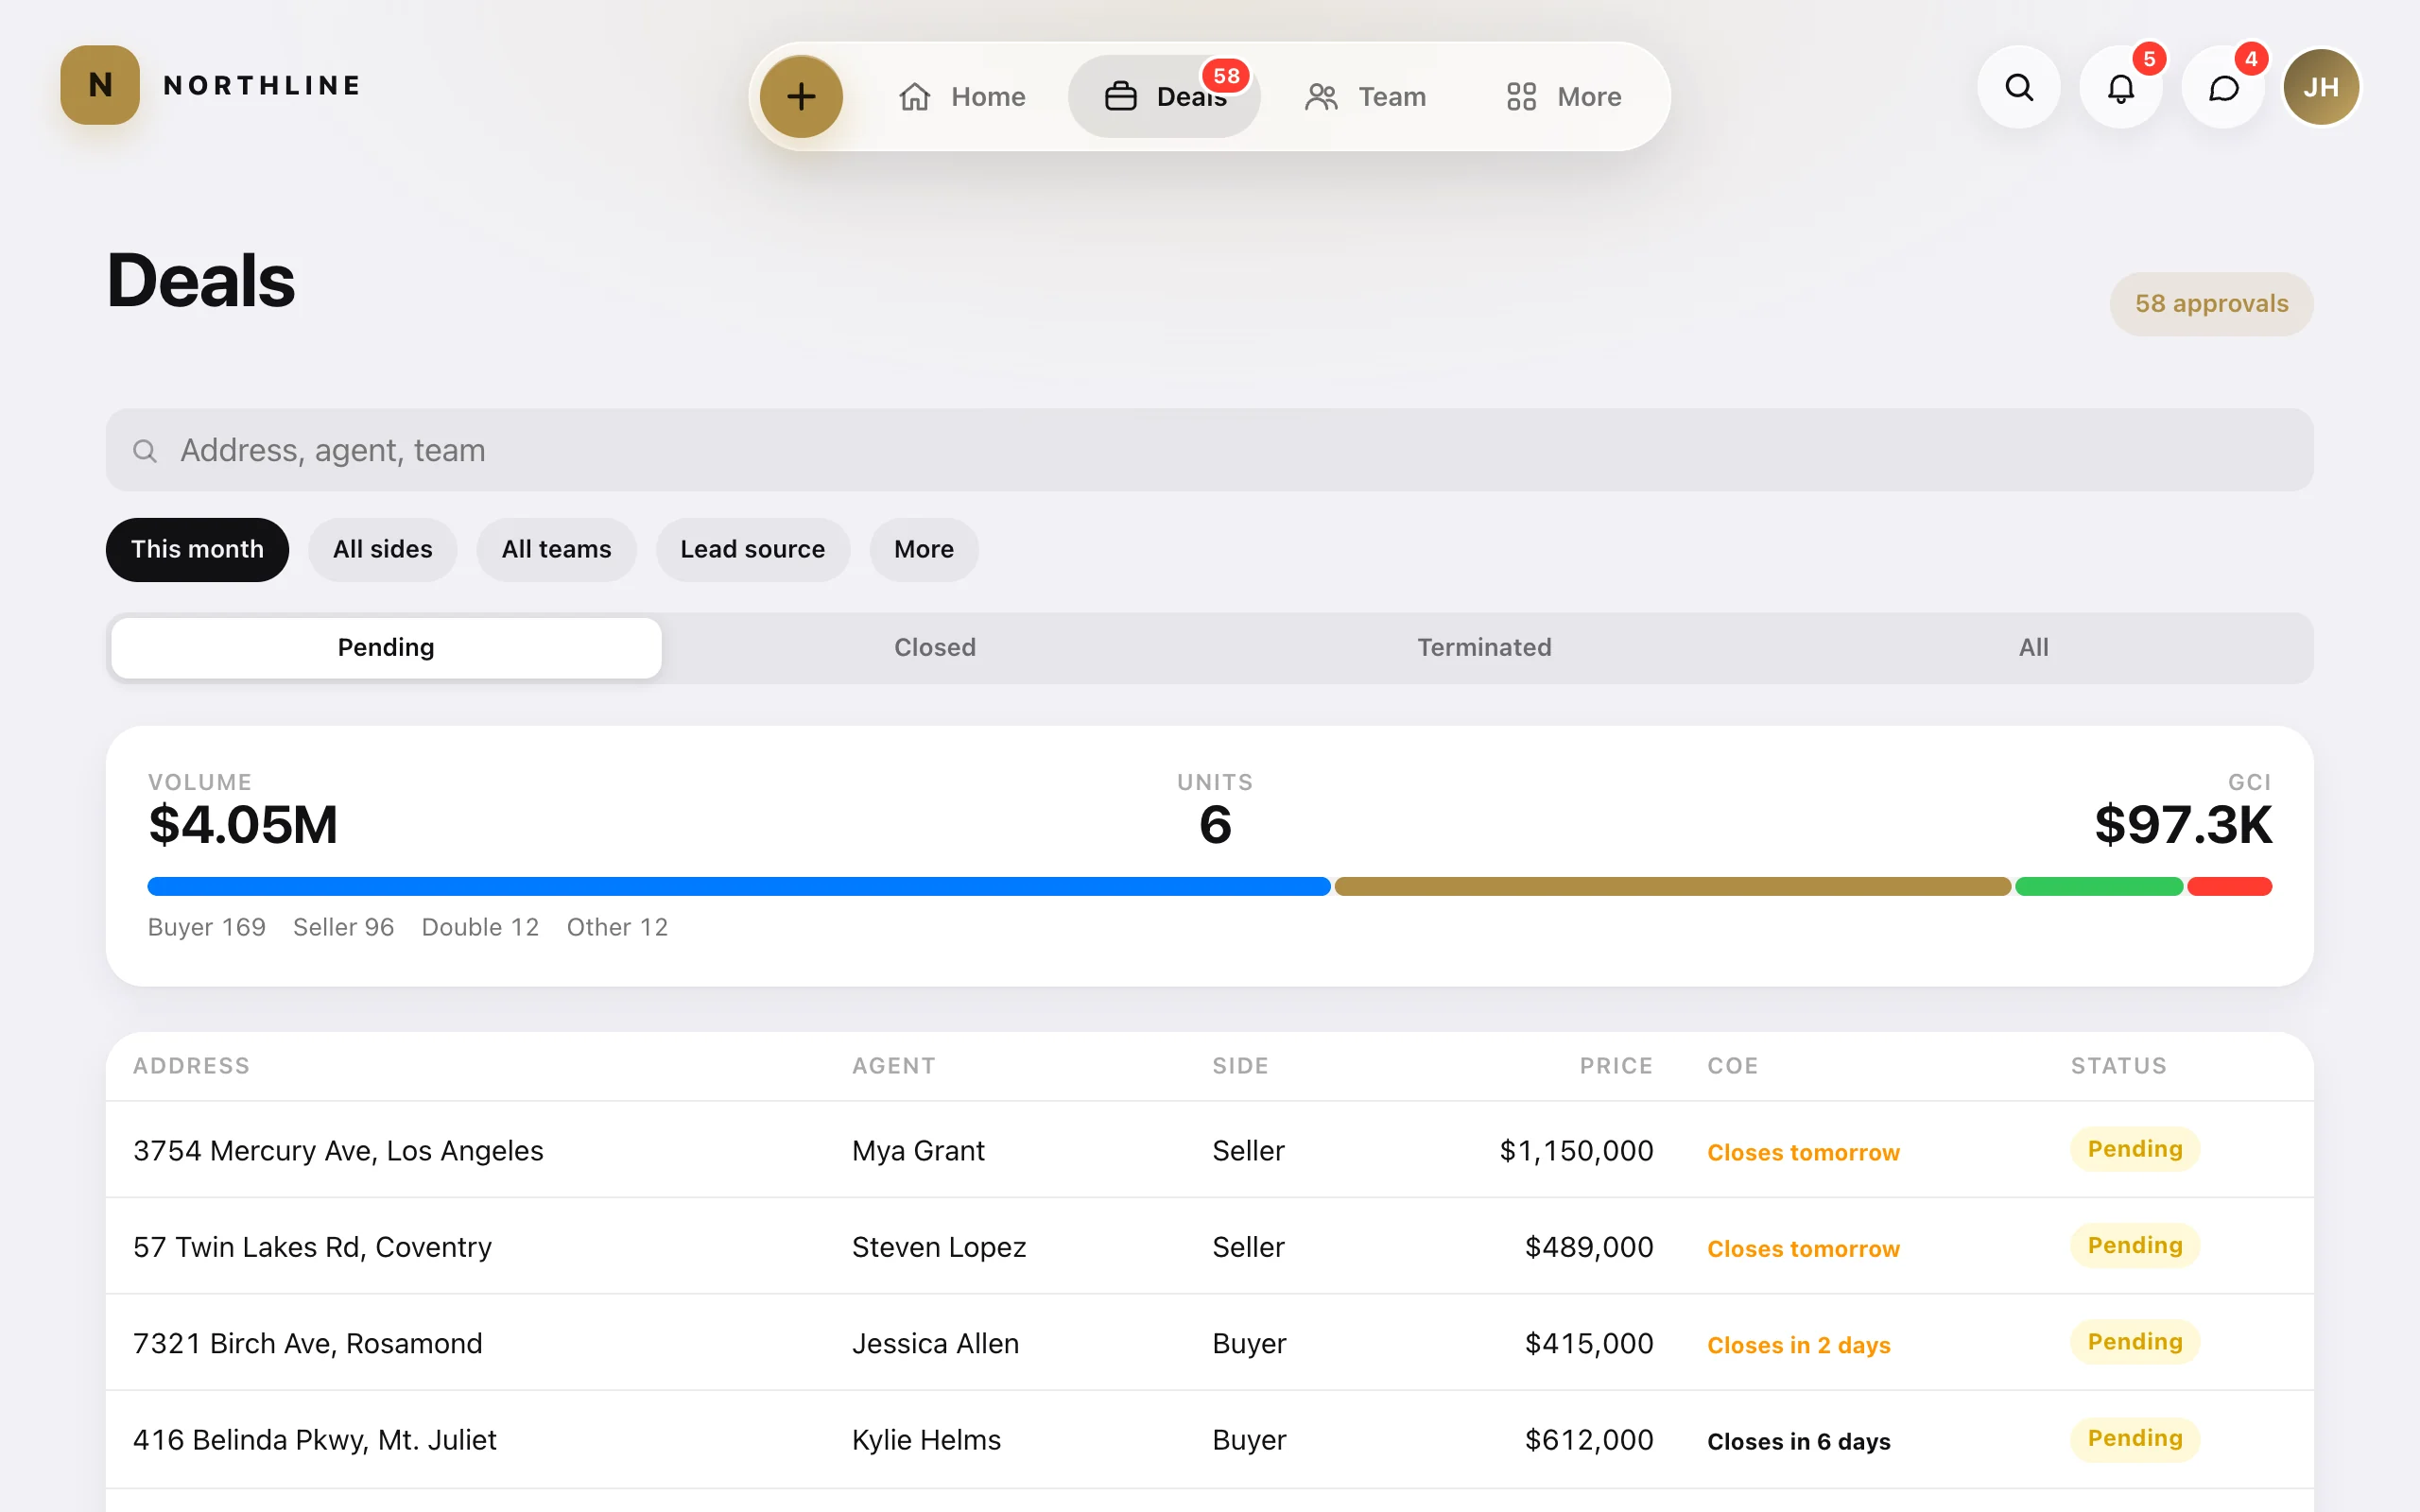Screen dimensions: 2420x1512
Task: Switch to the All tab
Action: pyautogui.click(x=2033, y=647)
